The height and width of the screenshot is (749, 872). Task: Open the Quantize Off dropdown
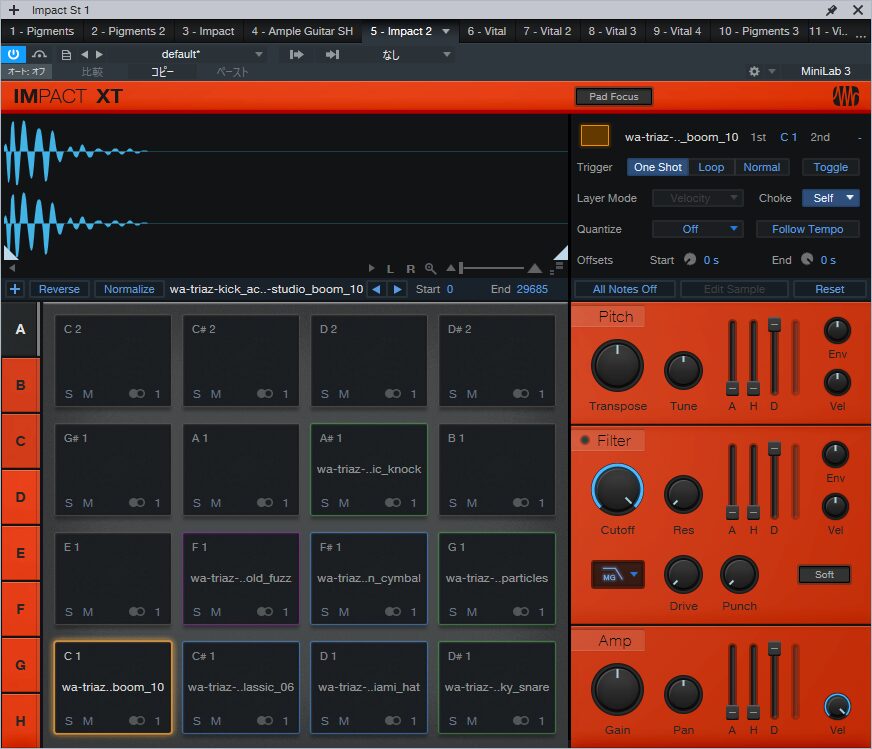697,229
